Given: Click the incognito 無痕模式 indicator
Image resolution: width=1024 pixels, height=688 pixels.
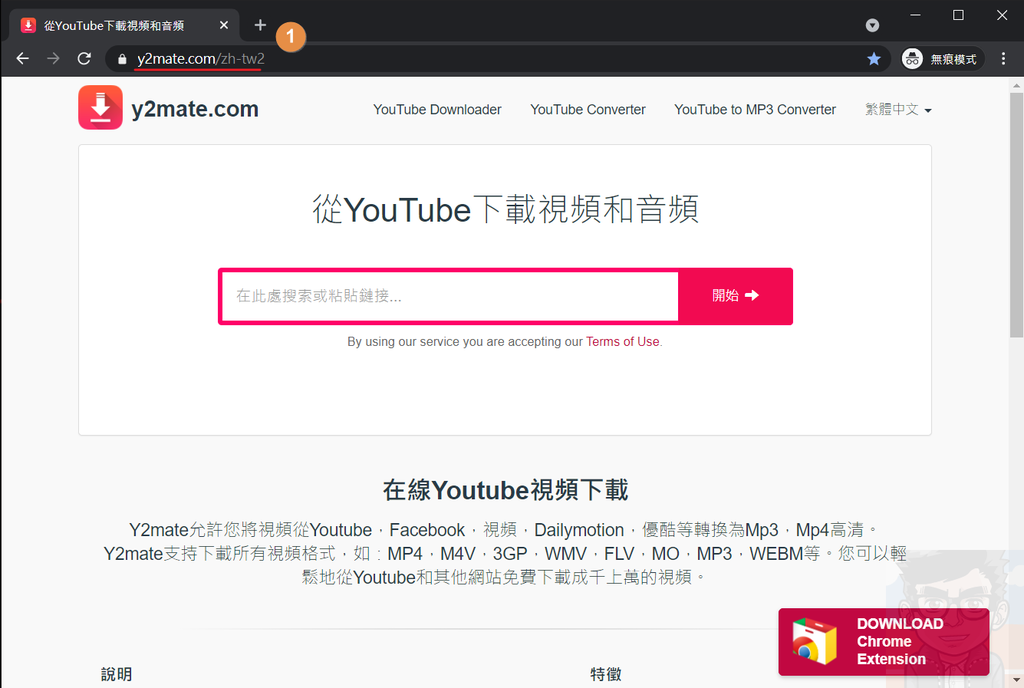Looking at the screenshot, I should point(942,59).
